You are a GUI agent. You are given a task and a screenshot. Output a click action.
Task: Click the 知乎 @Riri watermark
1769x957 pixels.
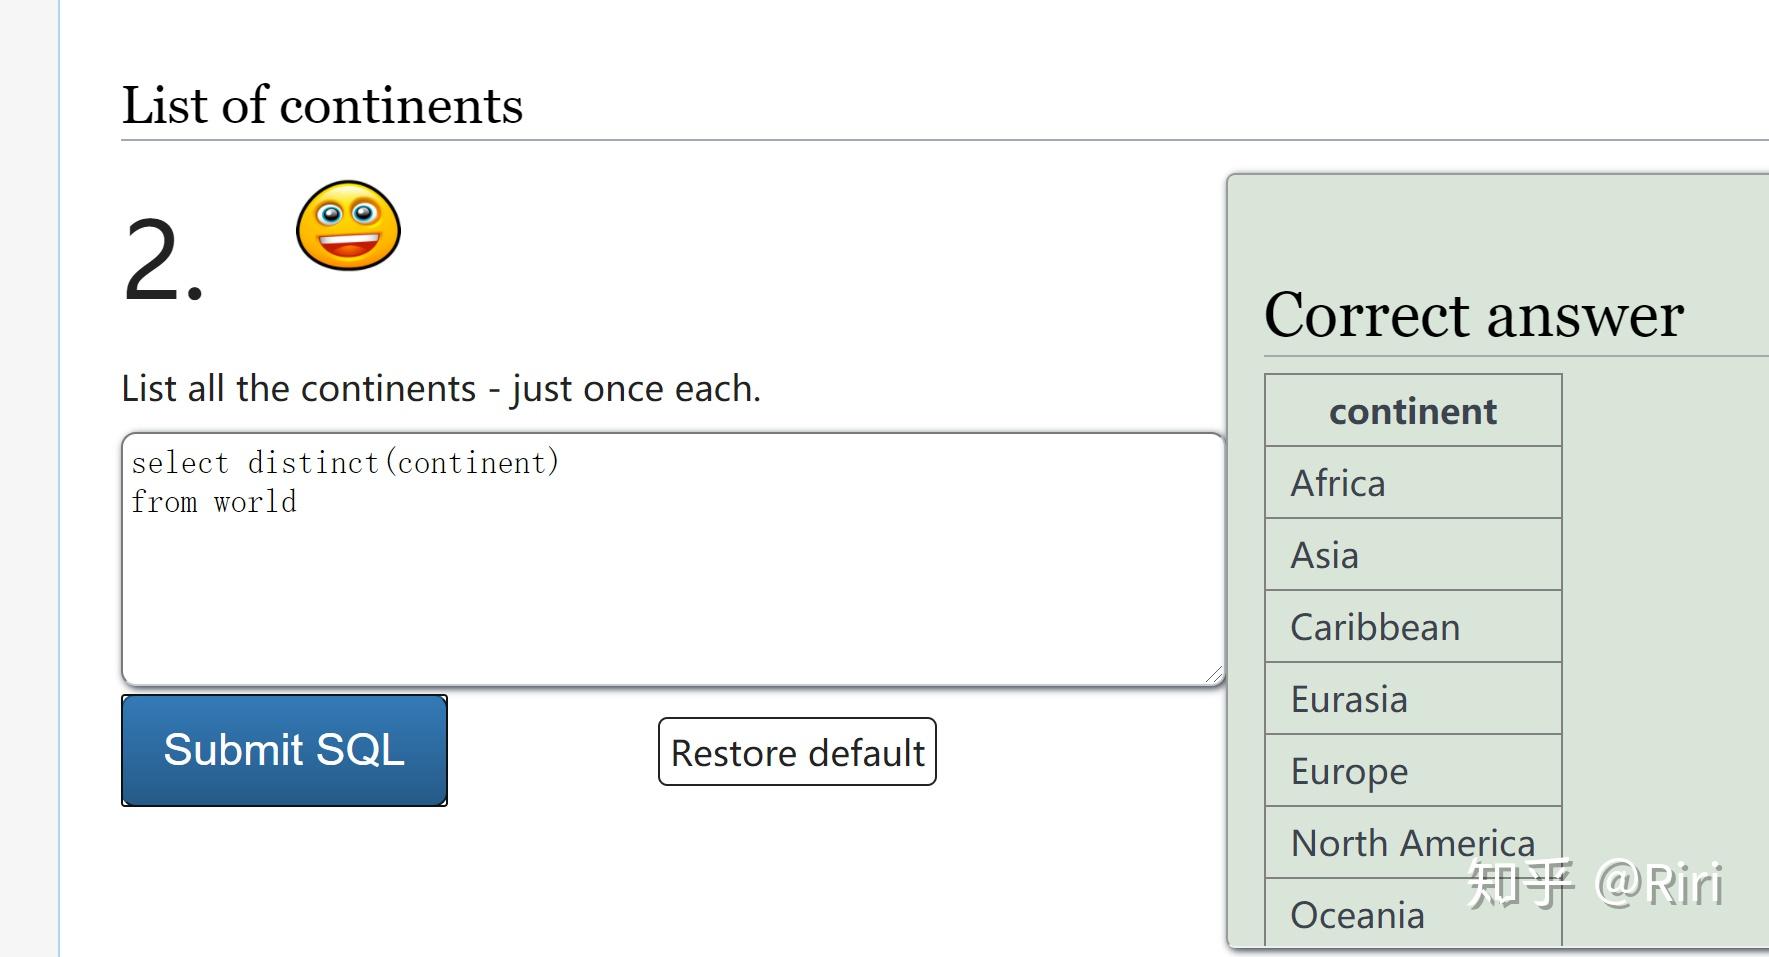coord(1594,884)
